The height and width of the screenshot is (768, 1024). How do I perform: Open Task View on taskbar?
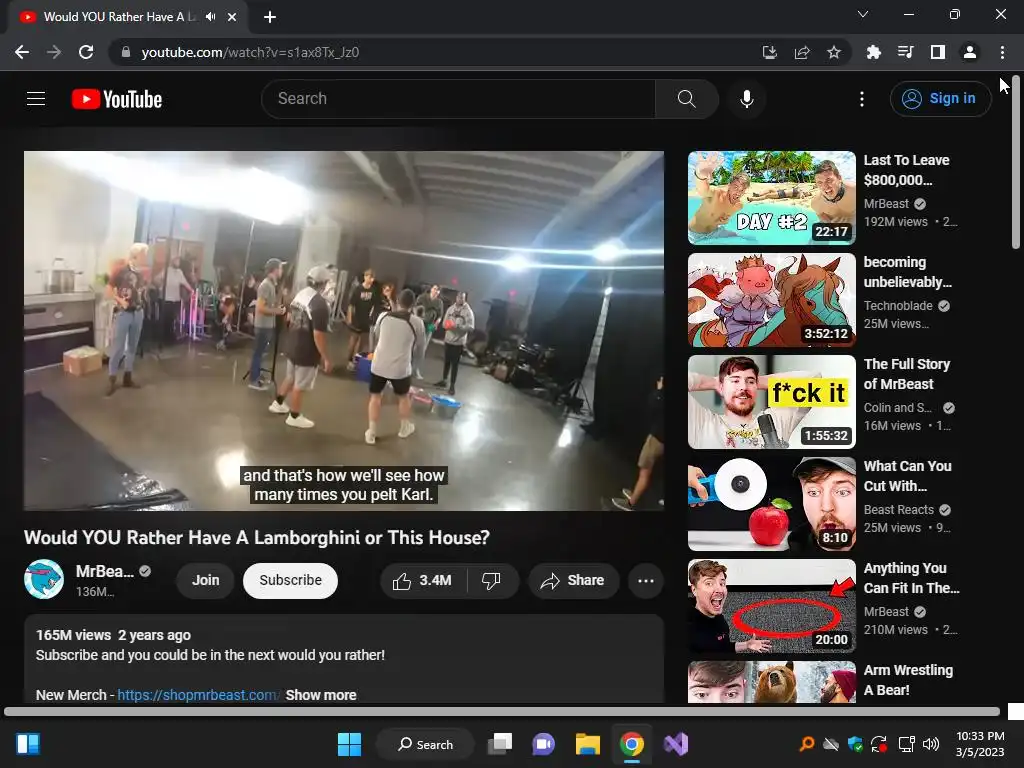[x=501, y=744]
